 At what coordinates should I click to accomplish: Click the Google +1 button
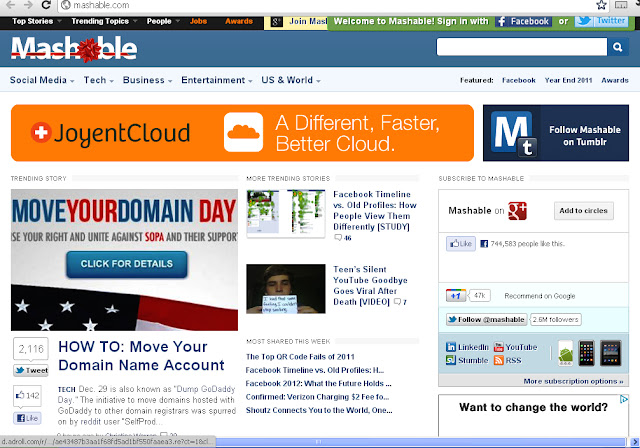tap(456, 295)
